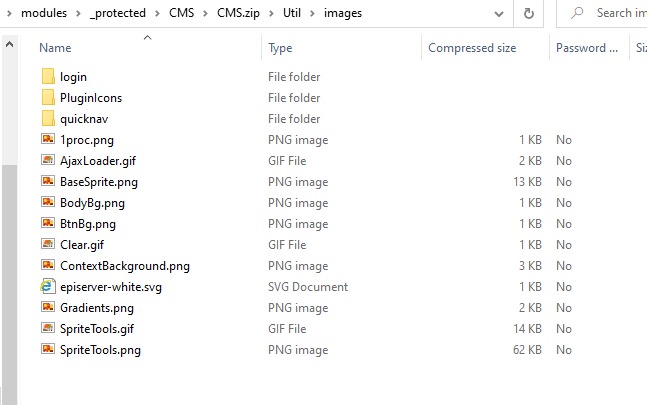
Task: Sort files by Name column header
Action: (x=55, y=48)
